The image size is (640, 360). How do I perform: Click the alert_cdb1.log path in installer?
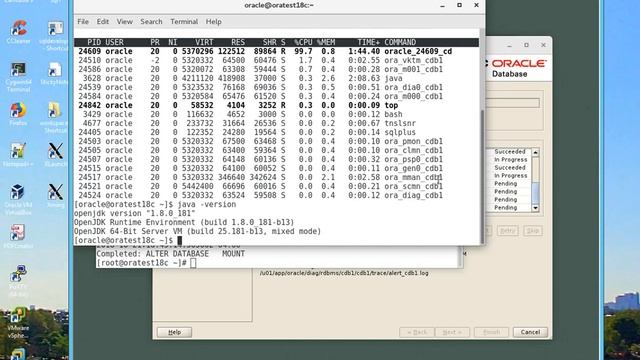[x=344, y=273]
